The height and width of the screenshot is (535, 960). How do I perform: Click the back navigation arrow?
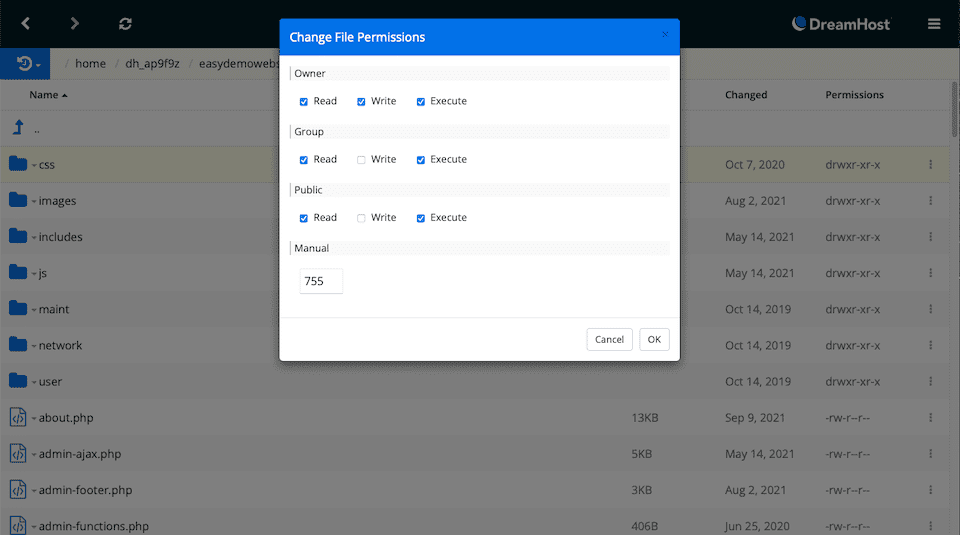pos(26,23)
